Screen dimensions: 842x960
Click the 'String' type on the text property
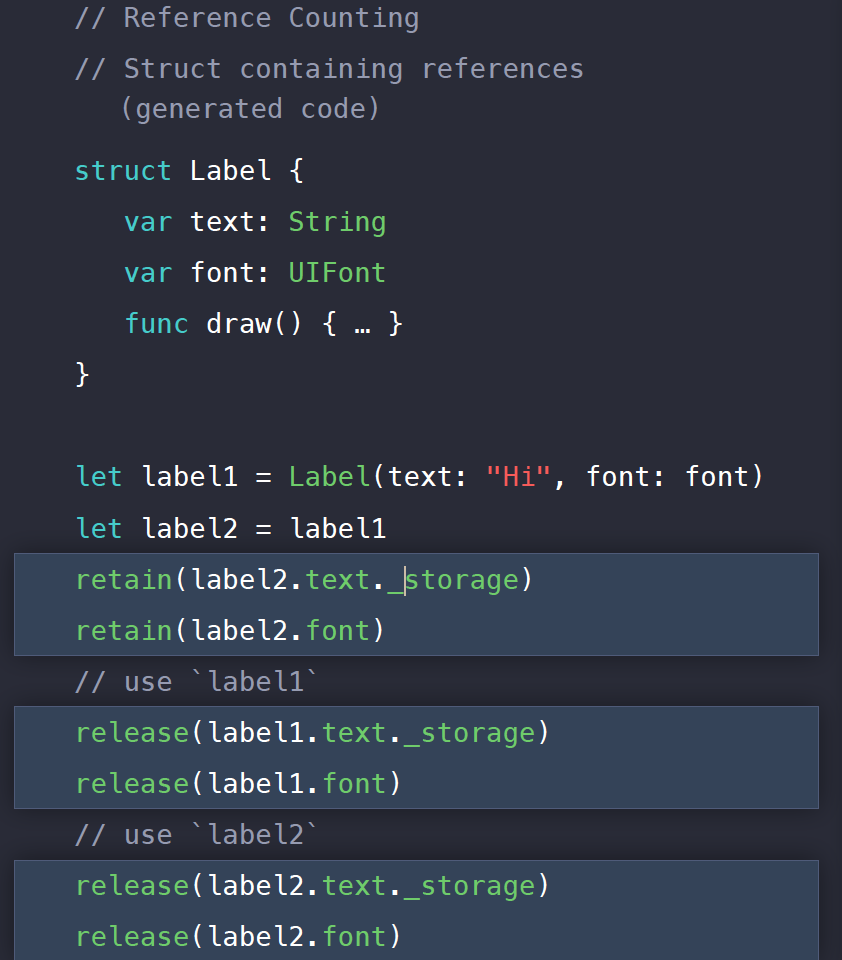coord(337,222)
